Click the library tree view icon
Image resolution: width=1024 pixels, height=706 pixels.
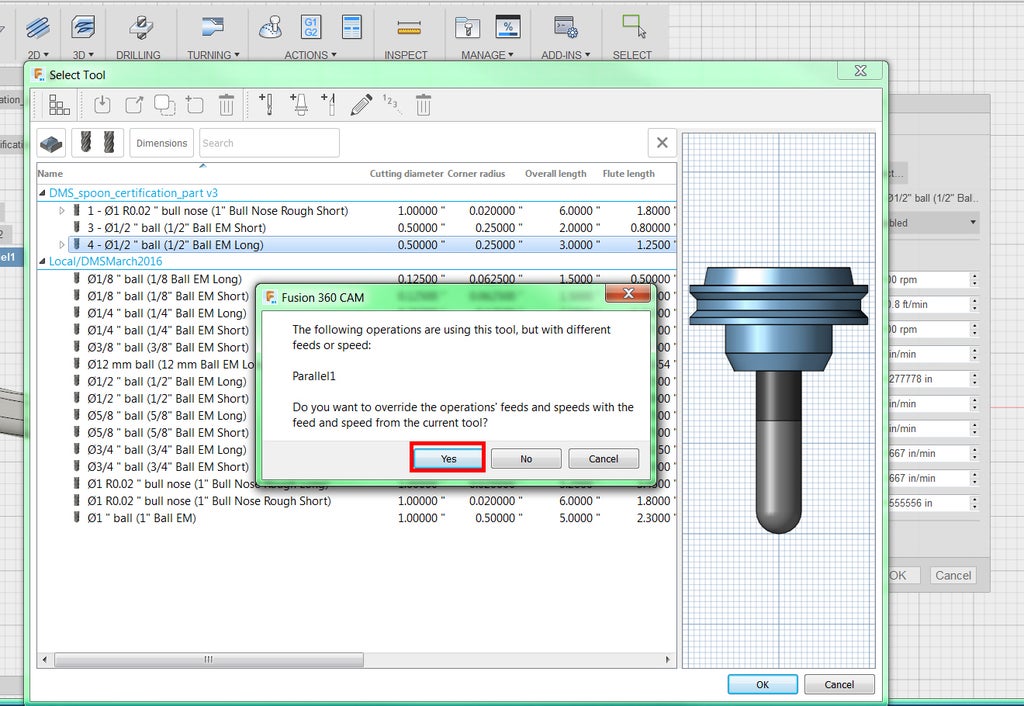pos(59,104)
